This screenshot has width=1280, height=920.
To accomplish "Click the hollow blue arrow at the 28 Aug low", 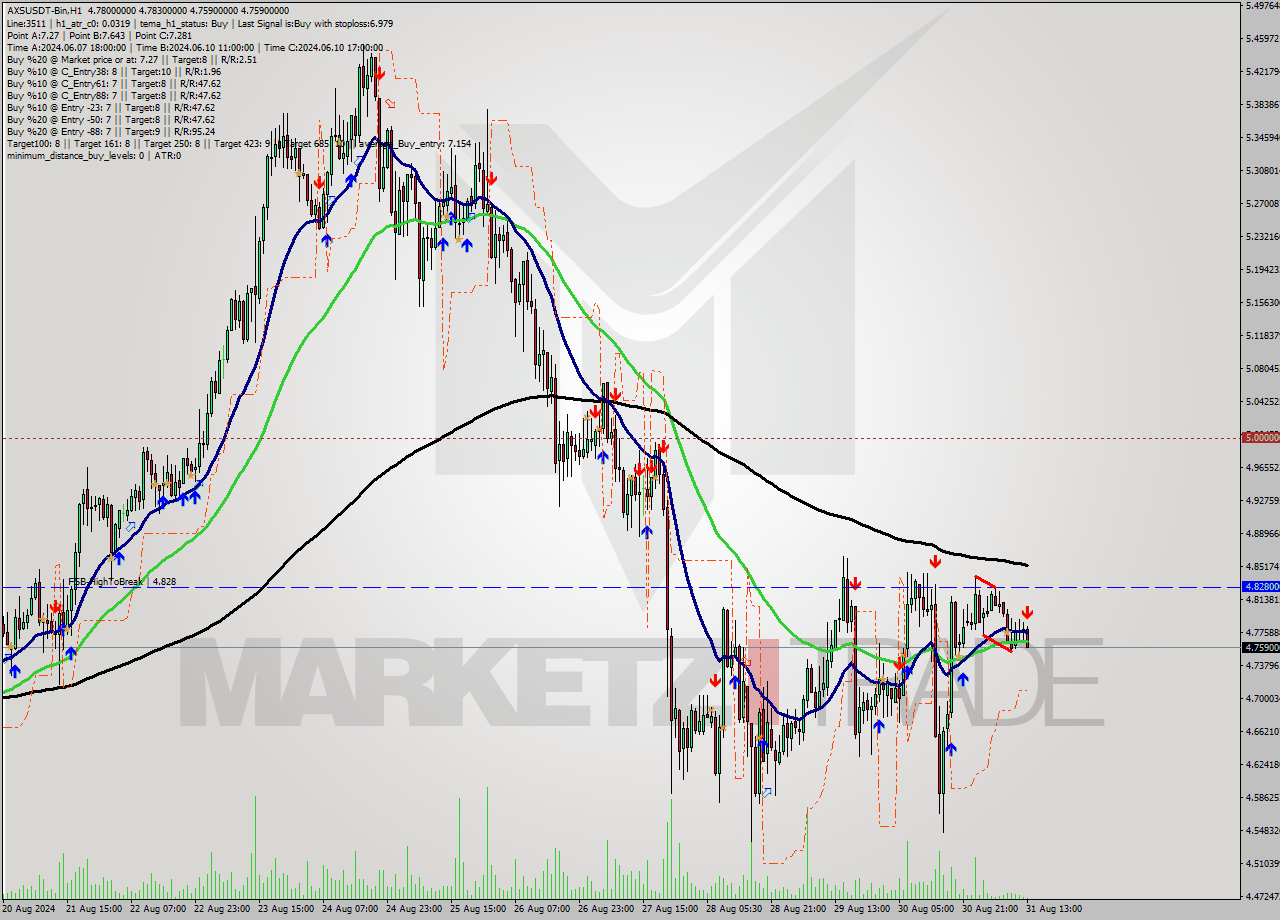I will click(767, 792).
